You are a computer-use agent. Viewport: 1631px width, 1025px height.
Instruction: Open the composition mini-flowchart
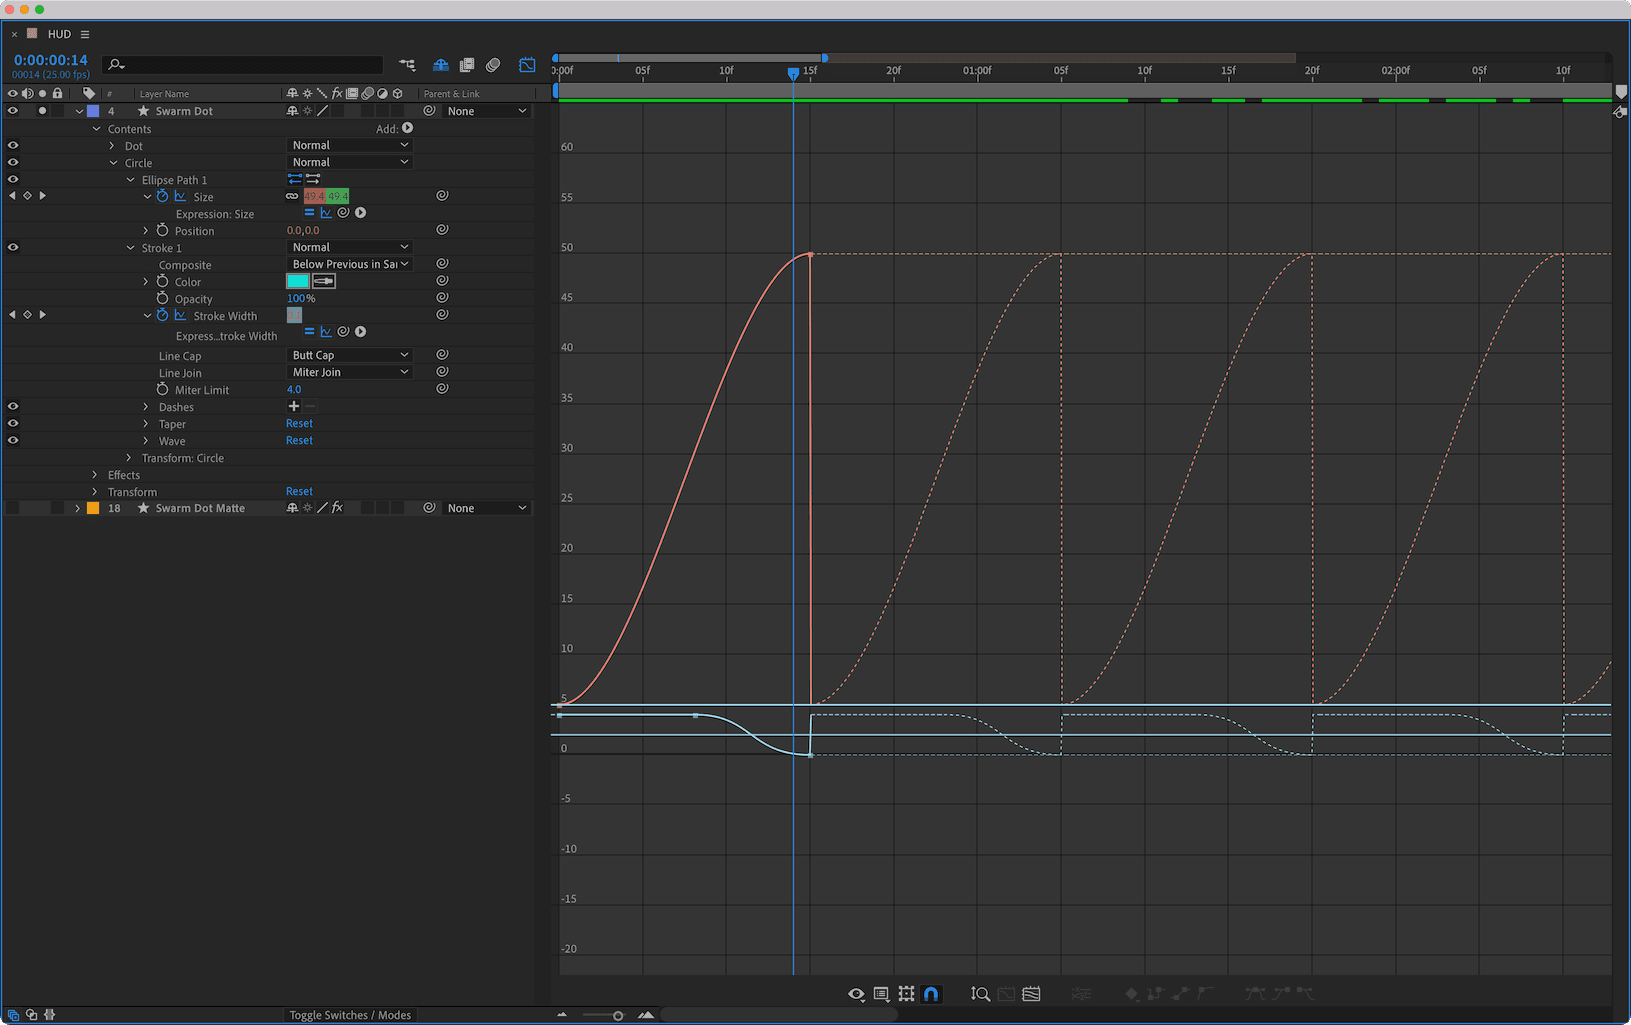[407, 65]
